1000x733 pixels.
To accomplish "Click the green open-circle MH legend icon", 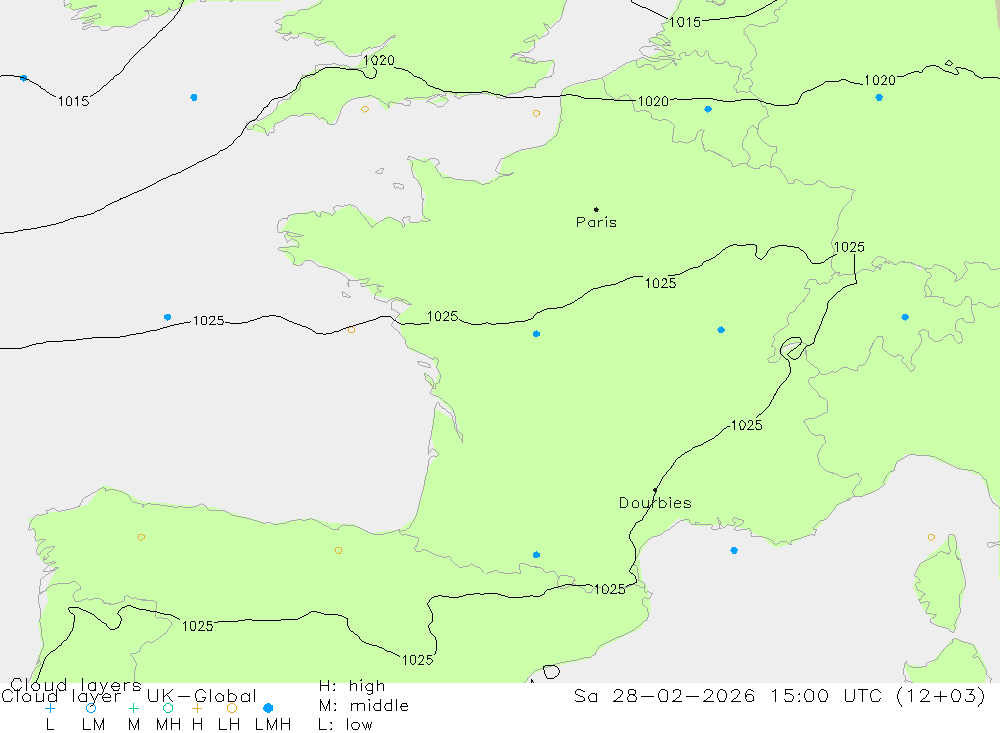I will (168, 708).
